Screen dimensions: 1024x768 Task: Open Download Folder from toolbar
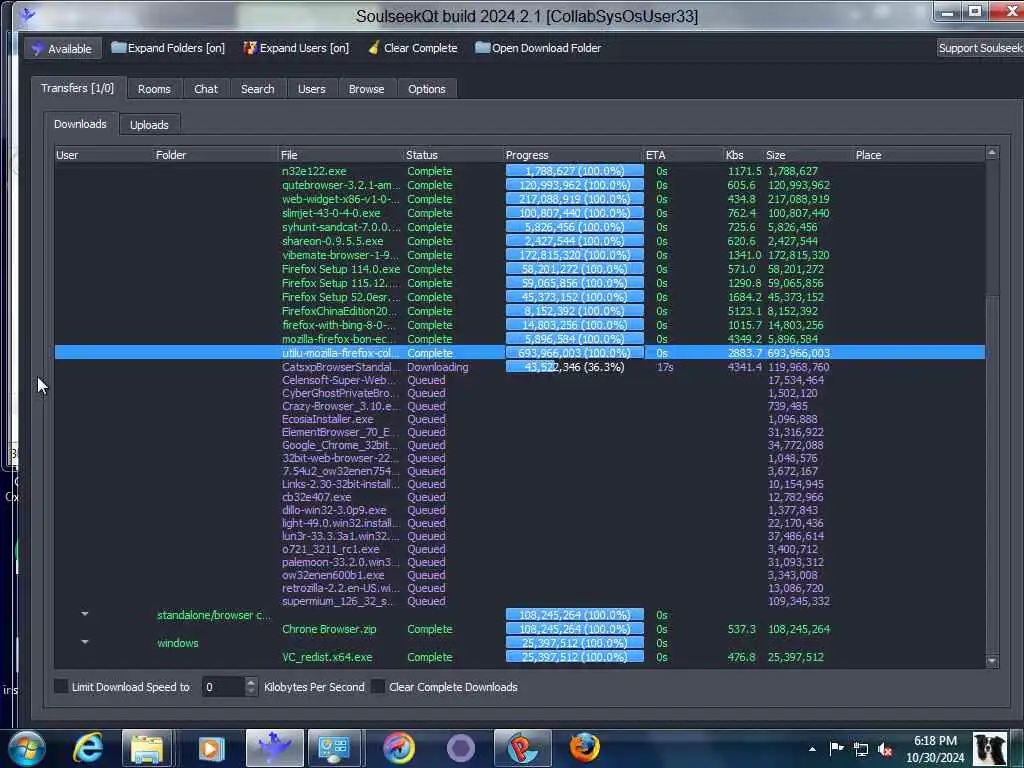[x=538, y=48]
